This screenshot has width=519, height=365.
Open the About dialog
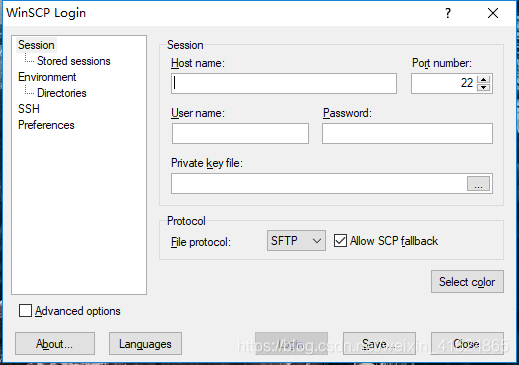point(55,344)
